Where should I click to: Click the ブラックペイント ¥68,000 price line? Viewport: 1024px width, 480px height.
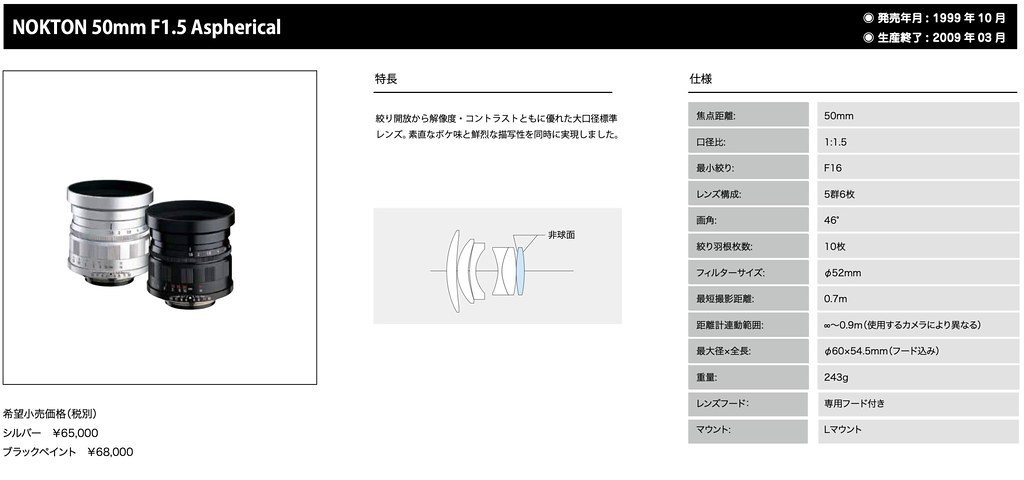68,452
